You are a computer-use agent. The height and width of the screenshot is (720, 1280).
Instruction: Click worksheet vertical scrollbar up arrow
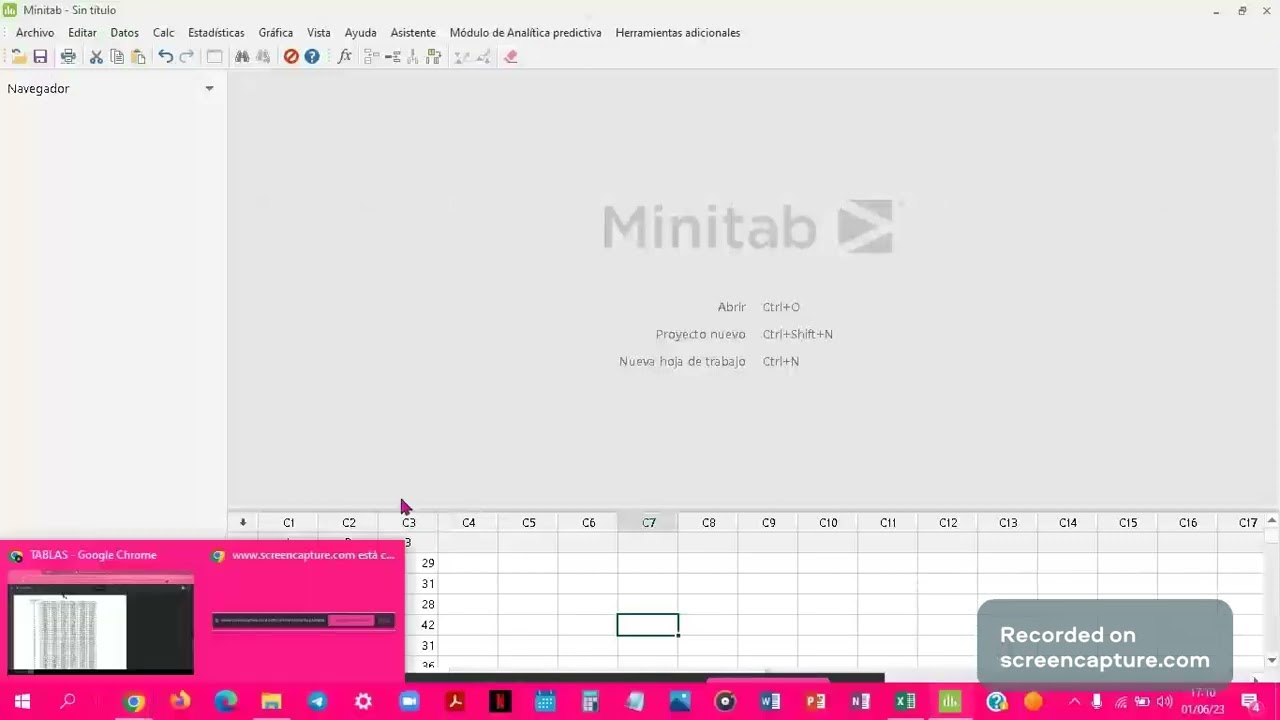click(1271, 521)
